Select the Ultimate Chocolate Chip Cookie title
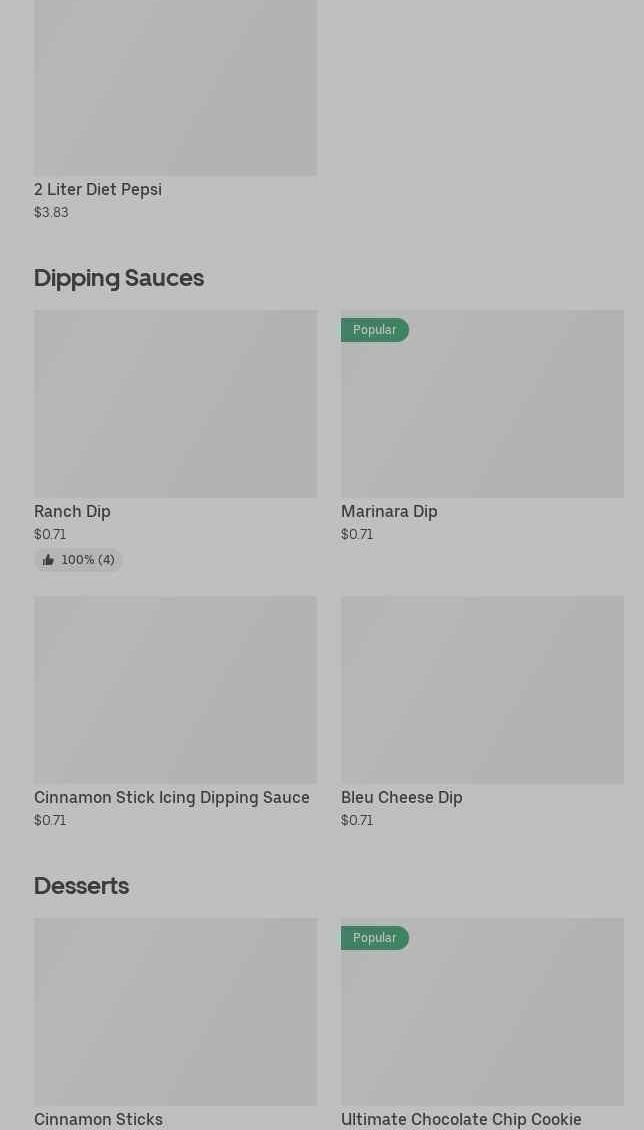This screenshot has width=644, height=1130. 461,1119
